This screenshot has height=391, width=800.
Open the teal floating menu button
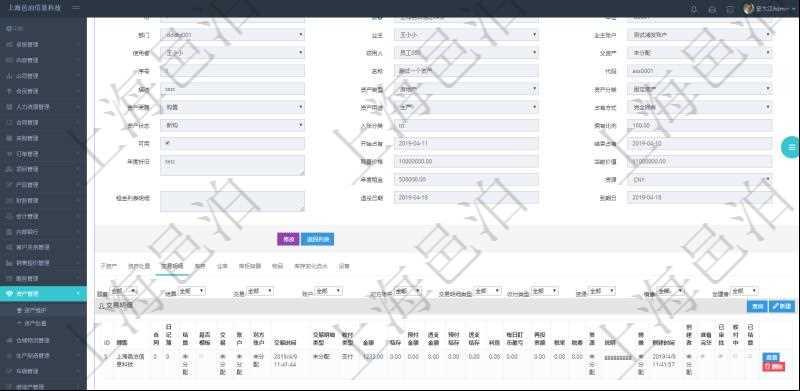tap(791, 148)
